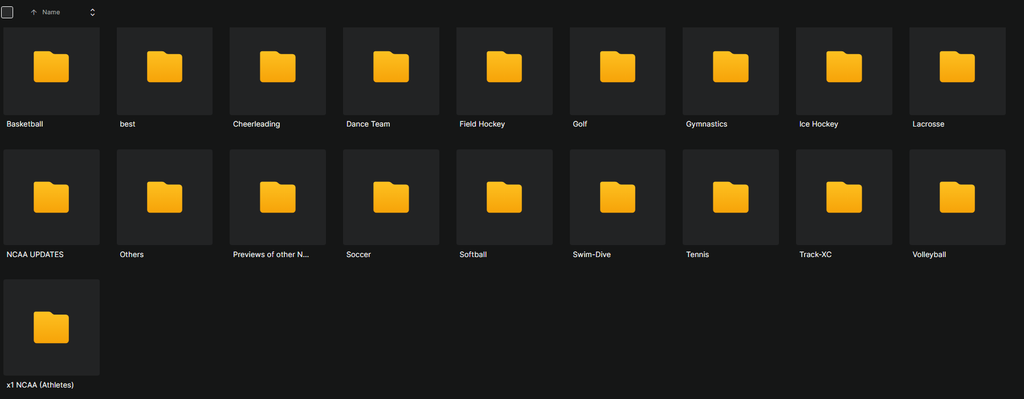1024x399 pixels.
Task: Click the Field Hockey label
Action: 482,124
